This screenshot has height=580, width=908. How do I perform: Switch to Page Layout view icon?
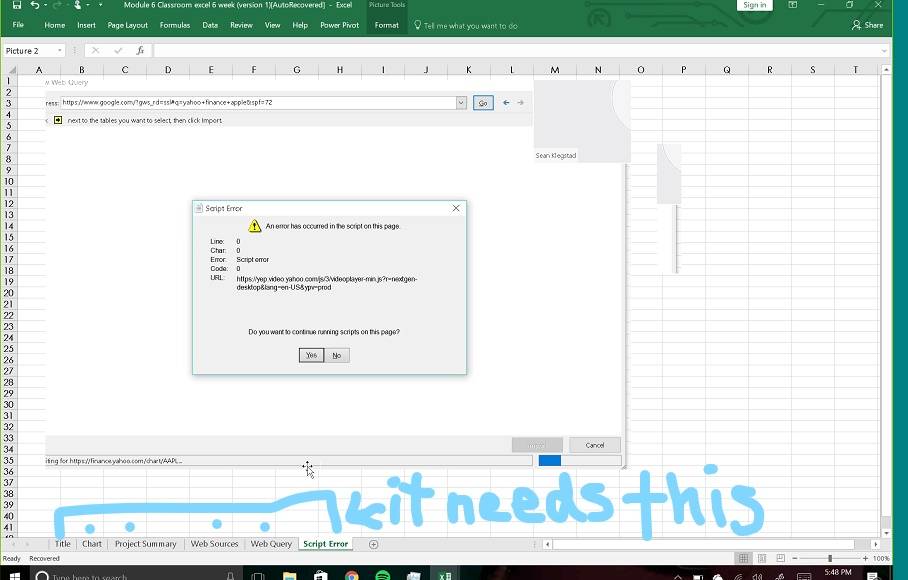pyautogui.click(x=762, y=559)
